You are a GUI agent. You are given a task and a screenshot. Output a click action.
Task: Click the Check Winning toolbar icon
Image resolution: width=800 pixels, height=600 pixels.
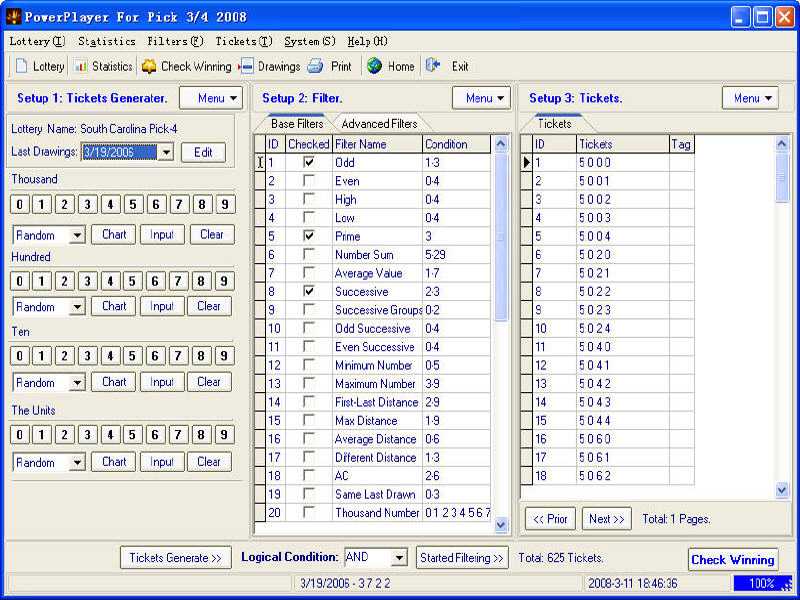149,66
